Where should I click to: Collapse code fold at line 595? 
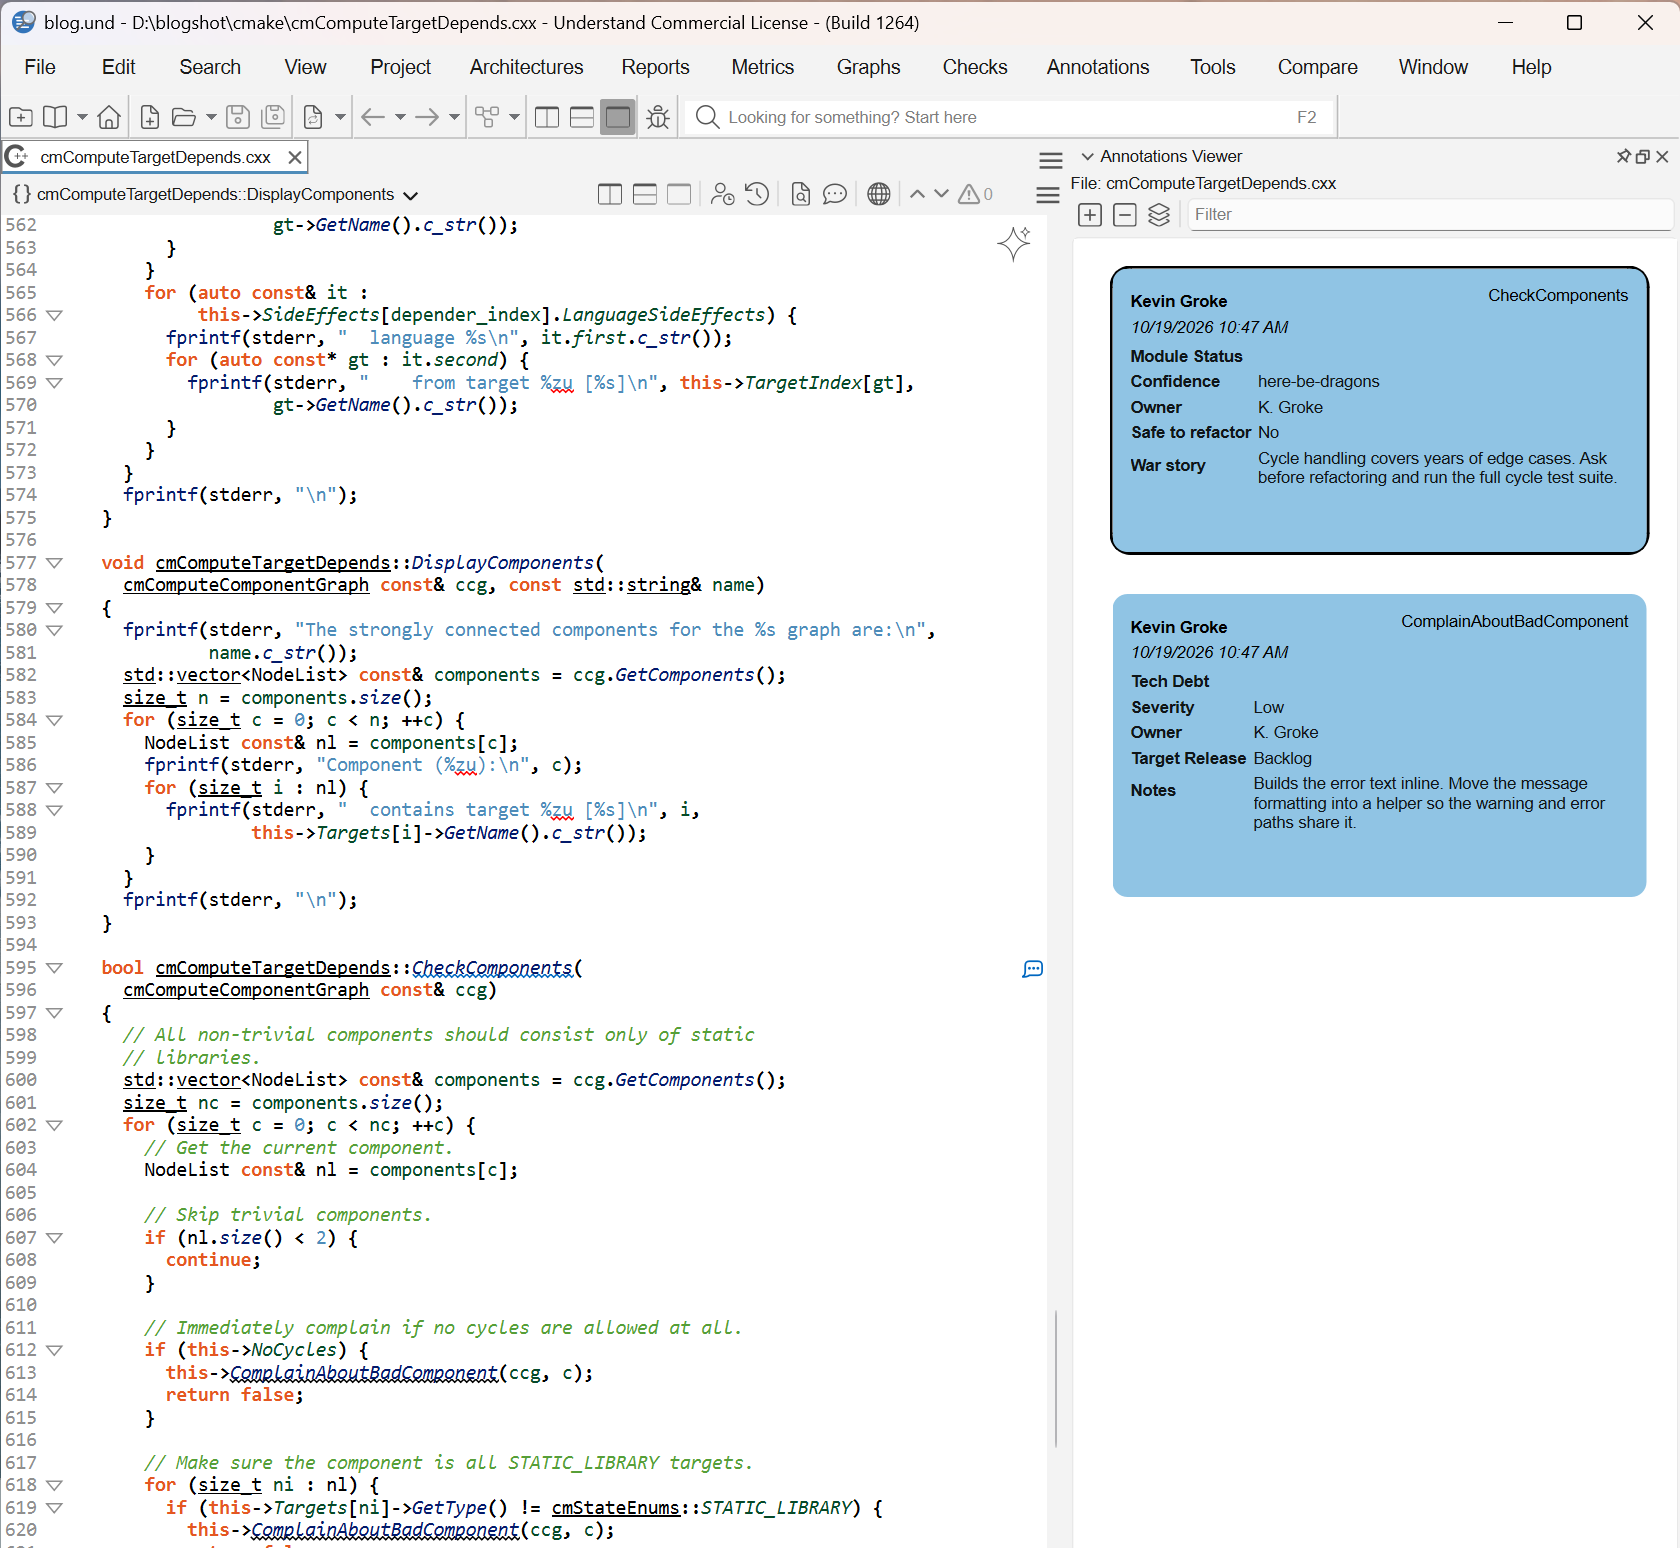54,968
